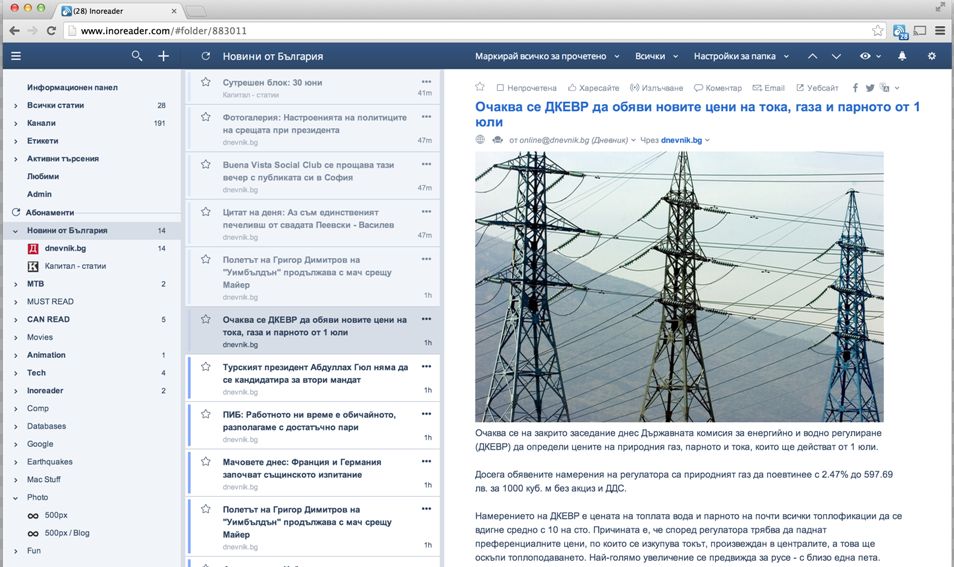Viewport: 954px width, 567px height.
Task: Click the plus icon to add subscription
Action: 164,56
